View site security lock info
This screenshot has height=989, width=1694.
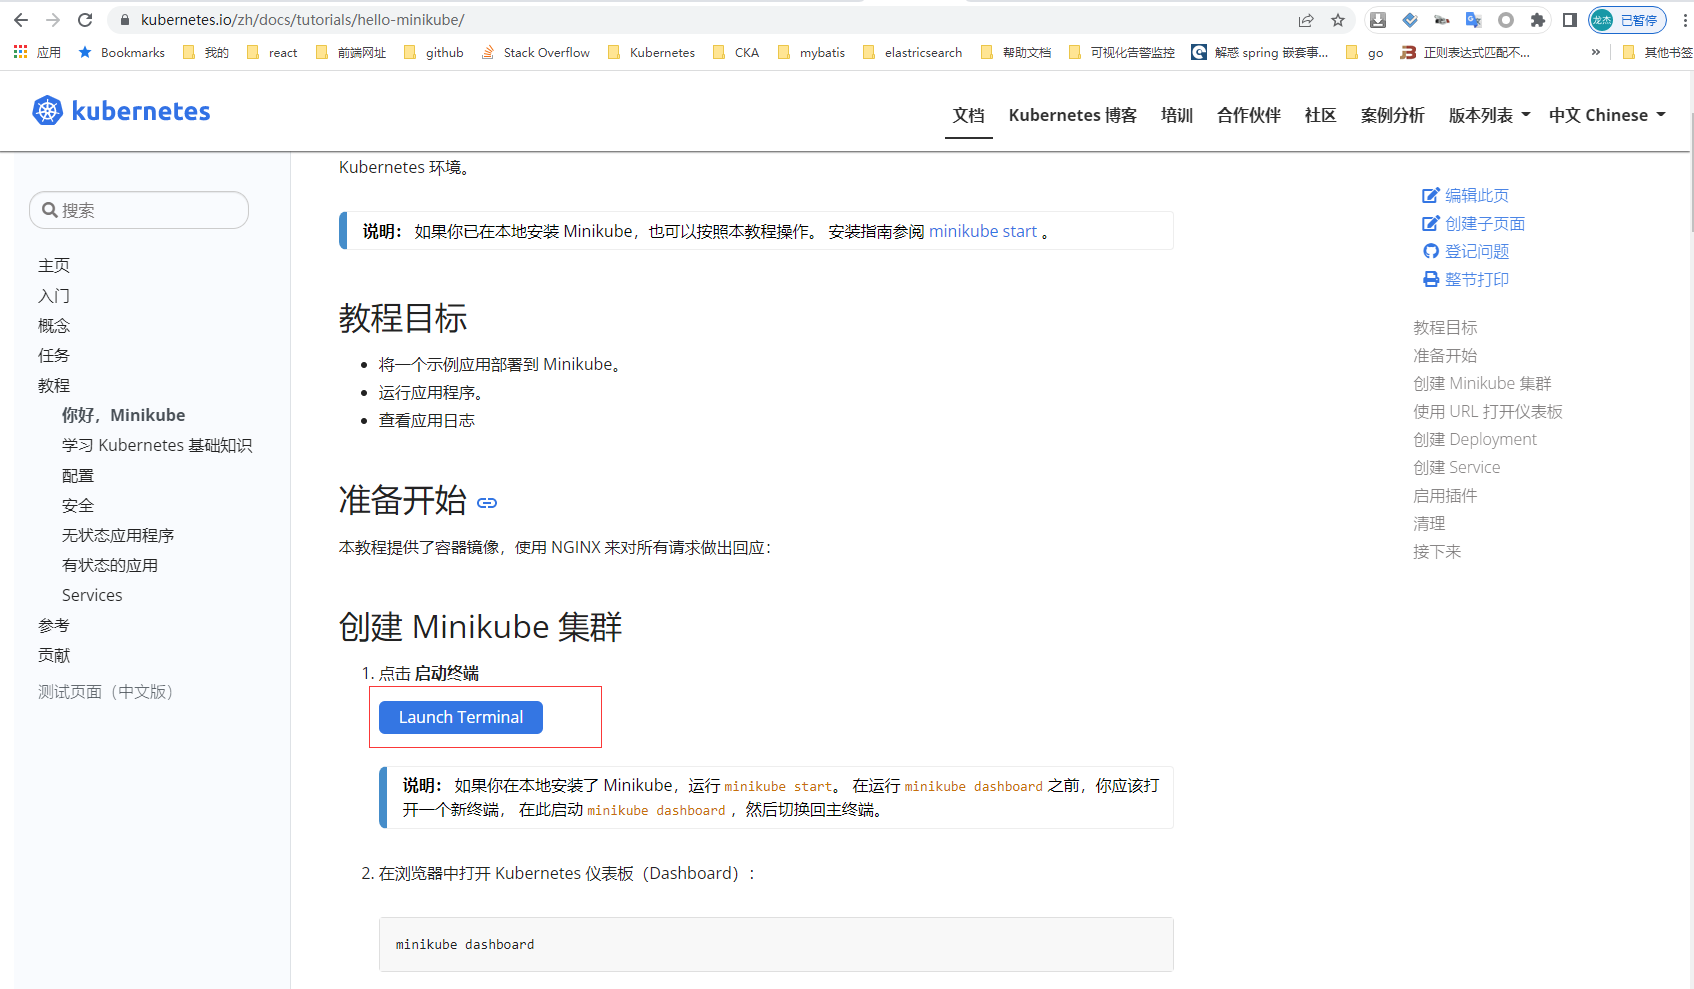(124, 20)
